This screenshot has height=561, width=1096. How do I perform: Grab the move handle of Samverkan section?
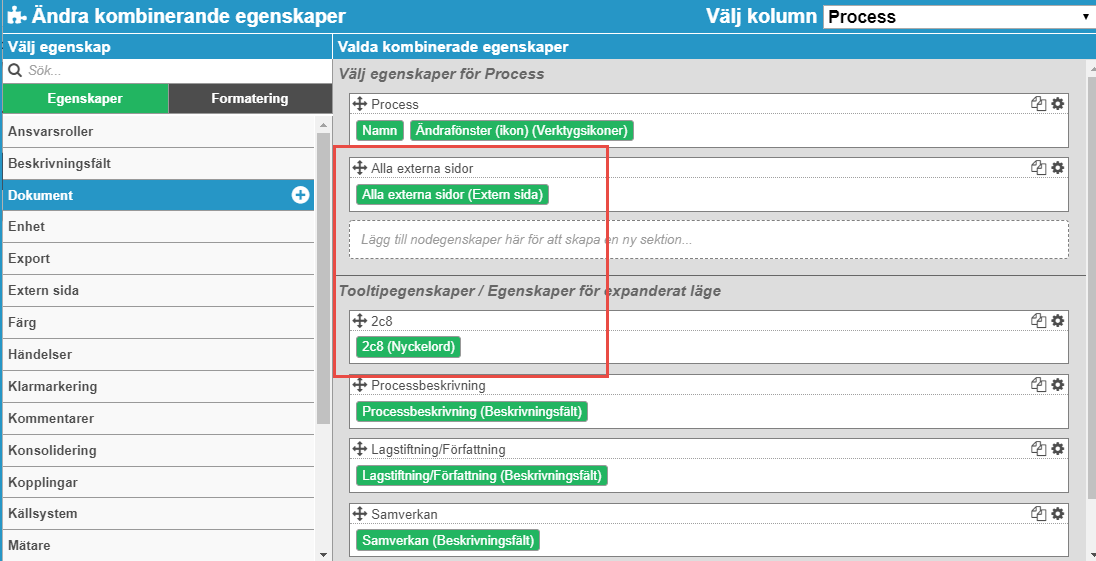pyautogui.click(x=360, y=513)
